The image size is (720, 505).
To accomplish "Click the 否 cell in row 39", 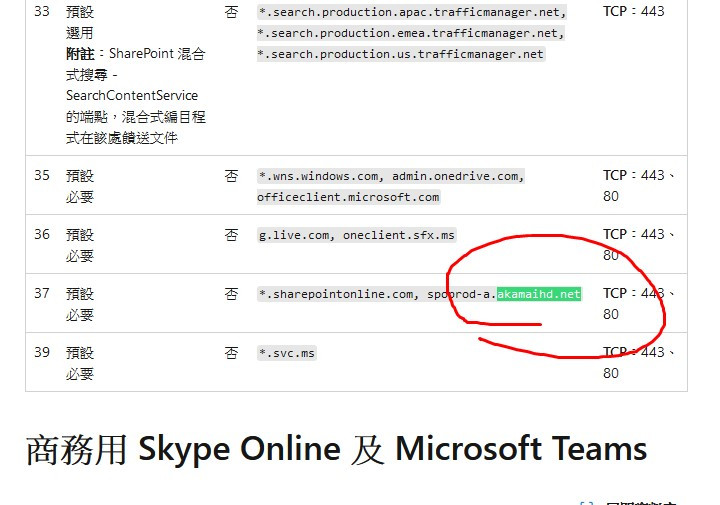I will (x=231, y=353).
